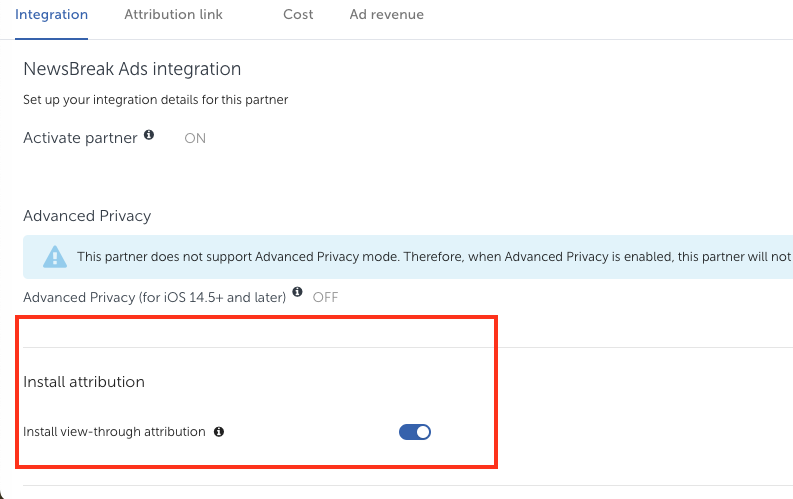The image size is (793, 499).
Task: Click the Install attribution section heading
Action: click(84, 382)
